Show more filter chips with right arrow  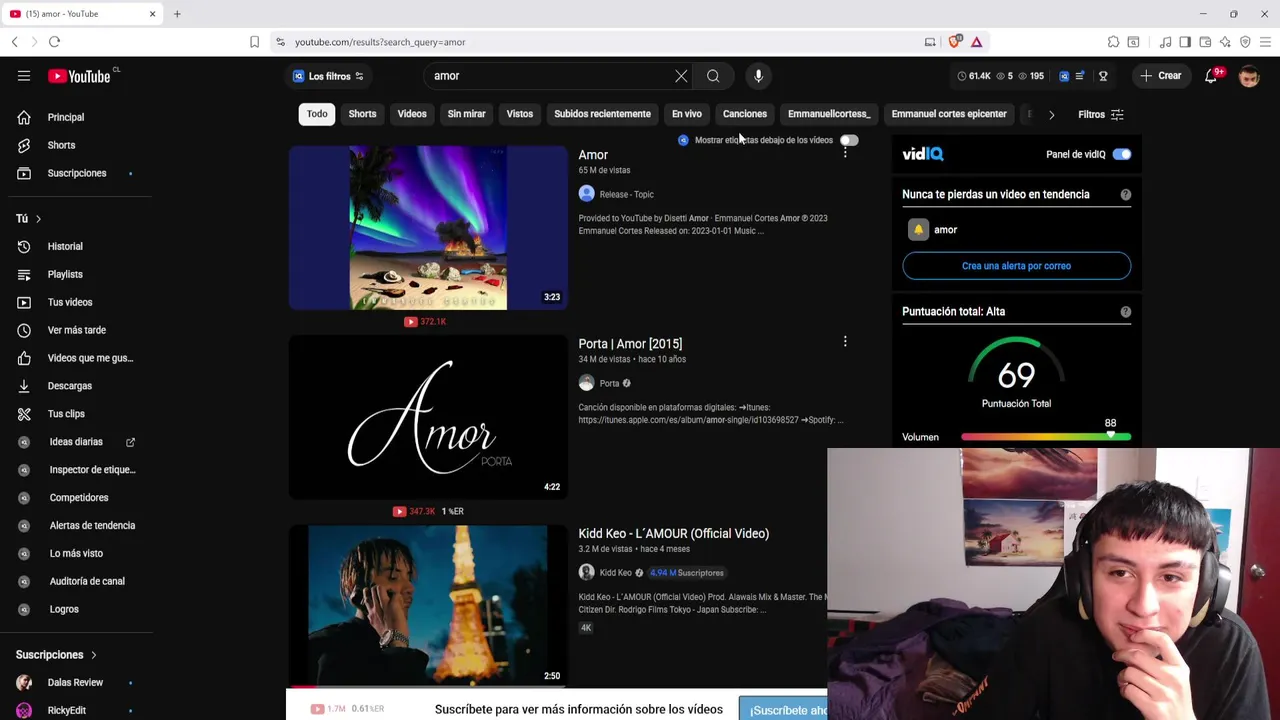point(1051,114)
